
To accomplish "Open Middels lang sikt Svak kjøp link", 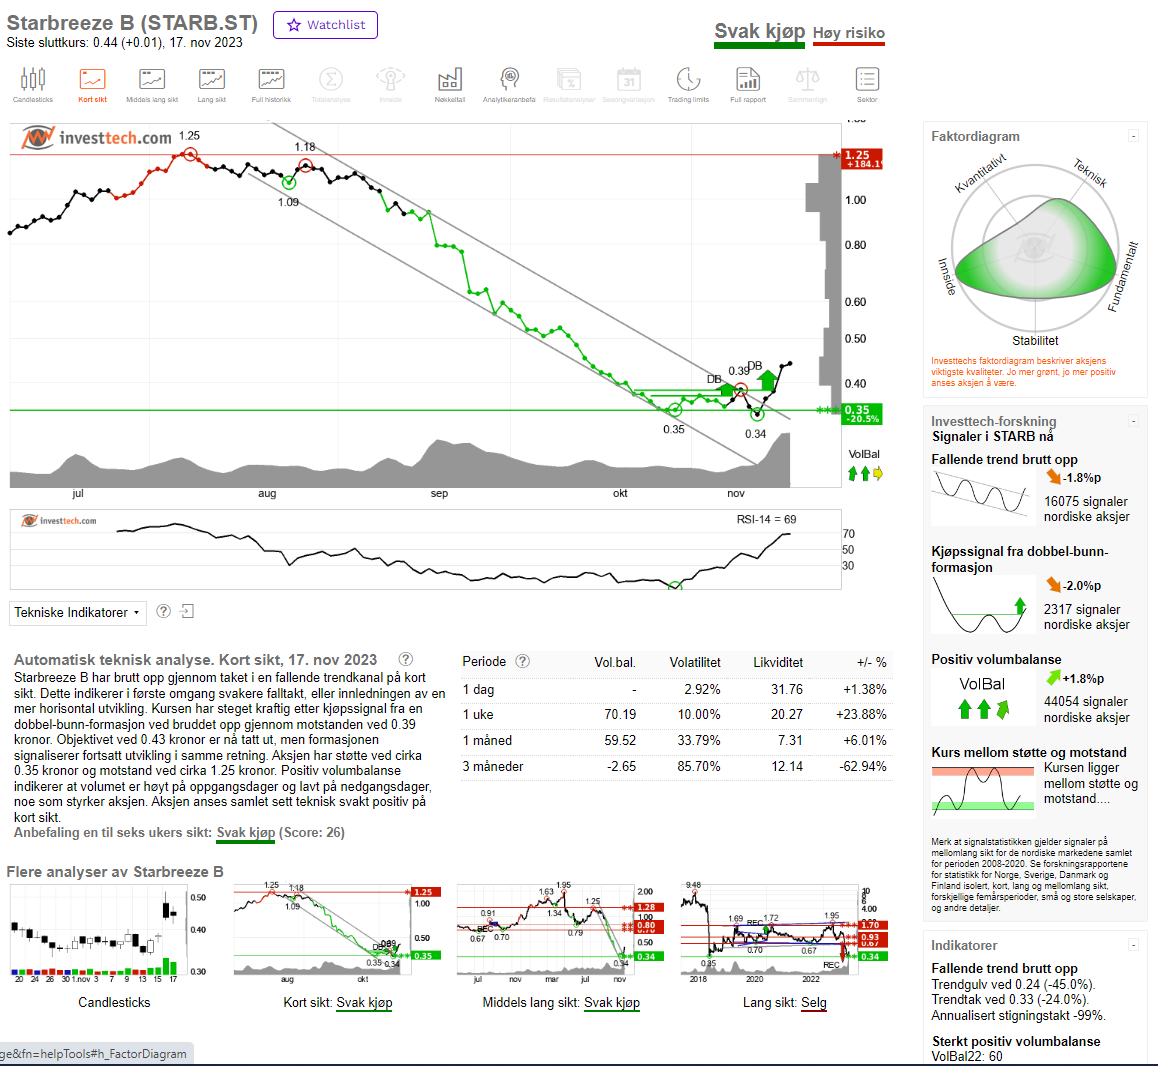I will pyautogui.click(x=612, y=1002).
